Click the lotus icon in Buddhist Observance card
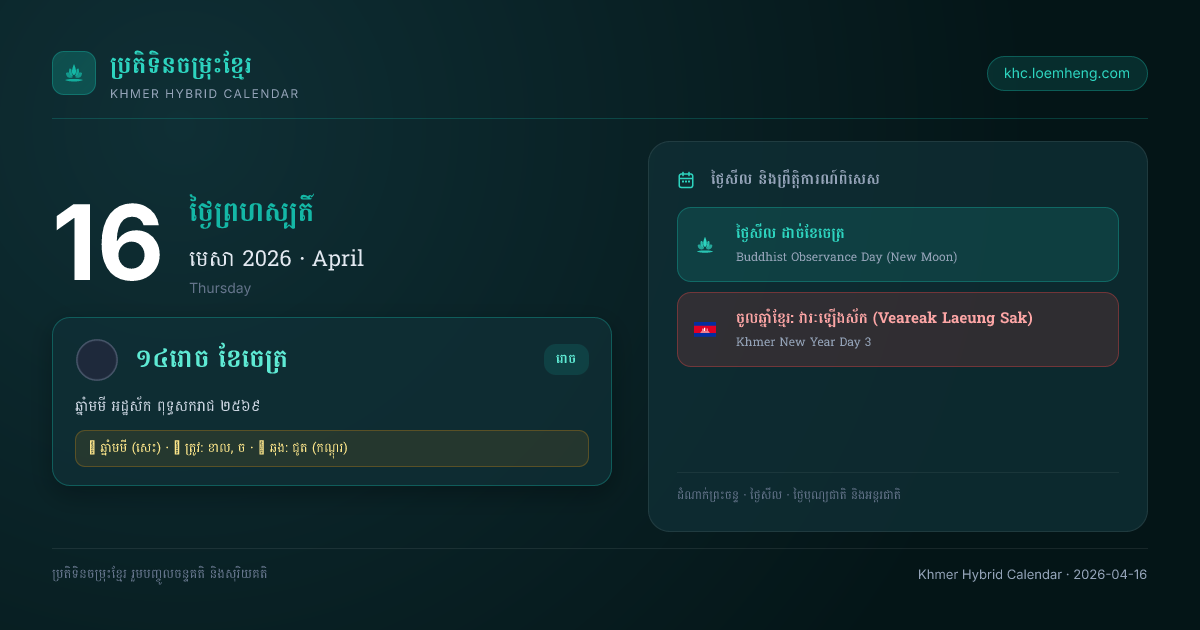 705,245
